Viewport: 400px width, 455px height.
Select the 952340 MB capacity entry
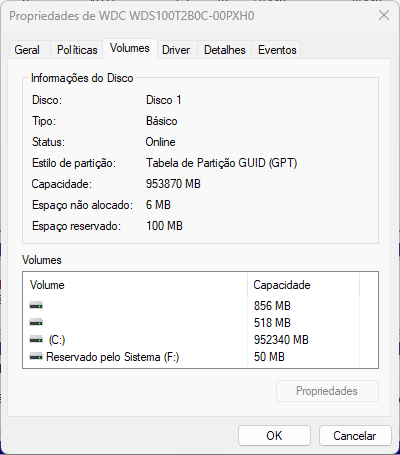point(281,340)
